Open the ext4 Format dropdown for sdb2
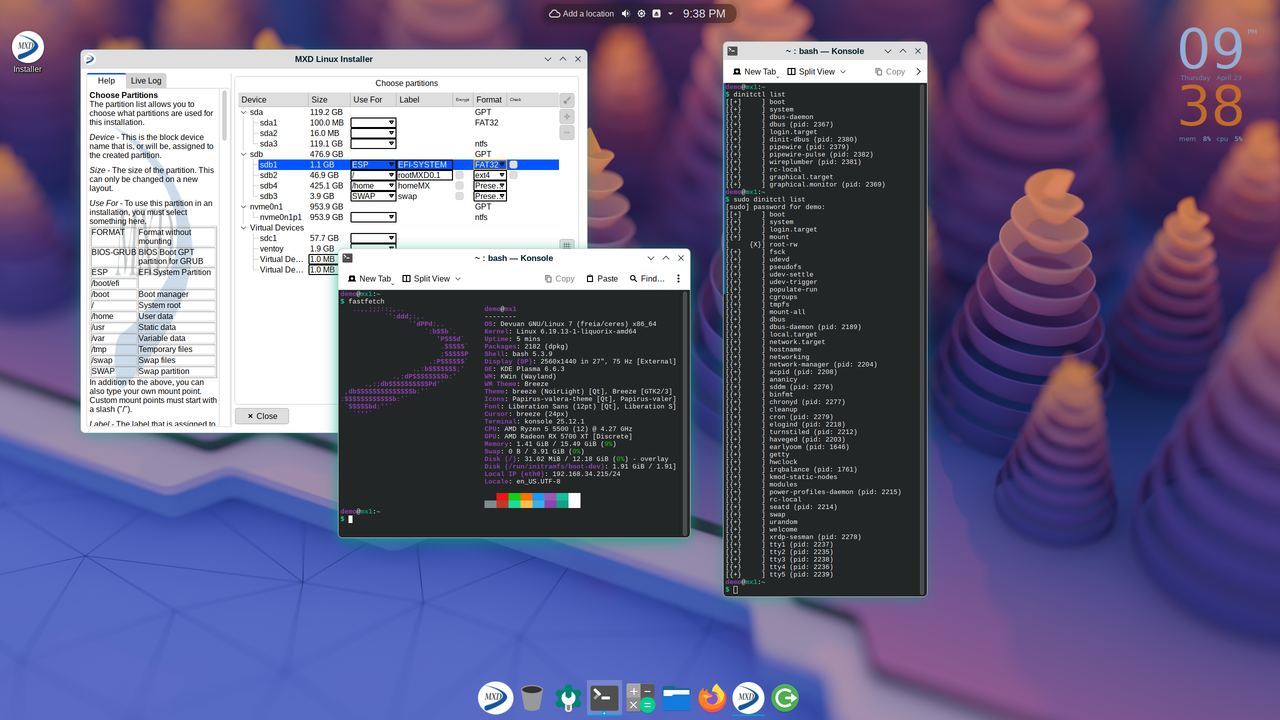Screen dimensions: 1280x720 point(490,175)
